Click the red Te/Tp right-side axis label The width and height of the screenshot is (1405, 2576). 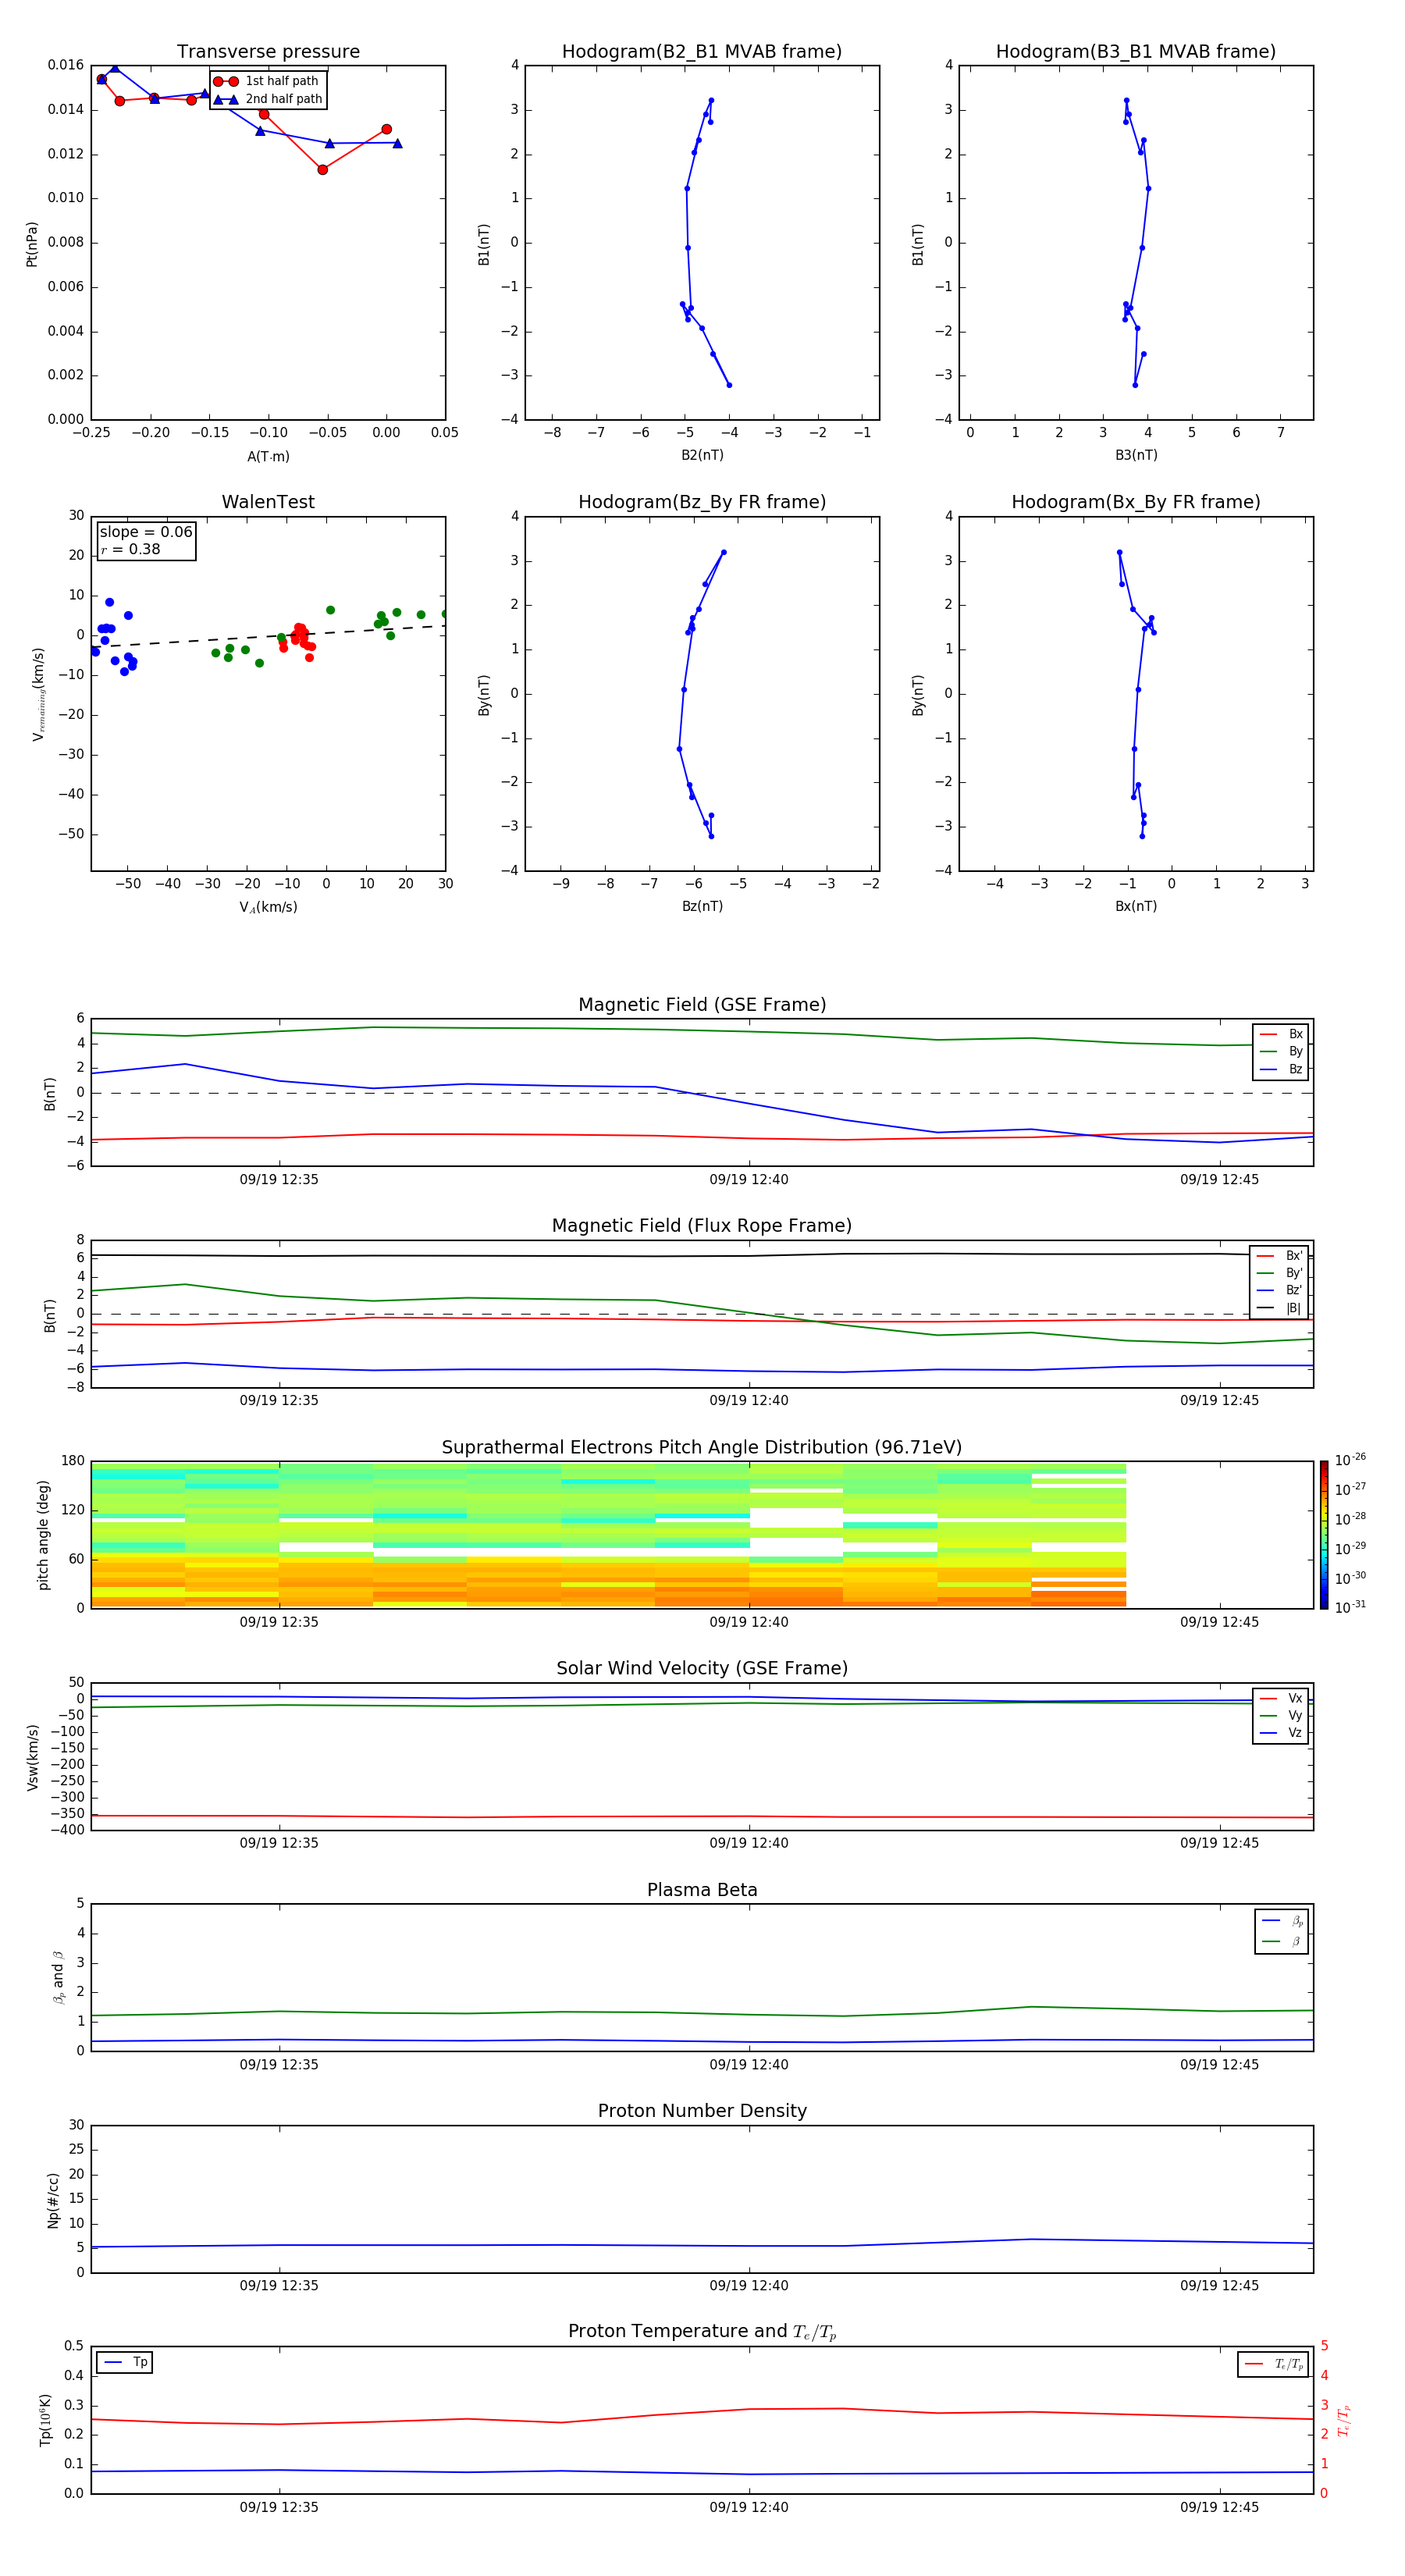(x=1344, y=2420)
